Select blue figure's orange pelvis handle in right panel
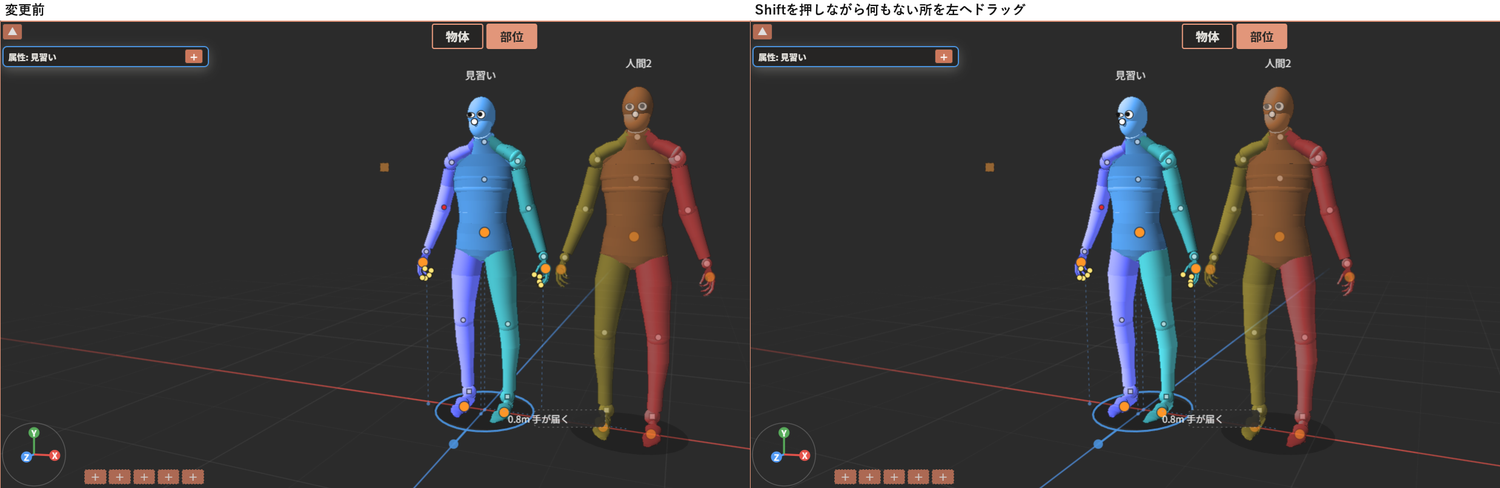 point(1139,232)
